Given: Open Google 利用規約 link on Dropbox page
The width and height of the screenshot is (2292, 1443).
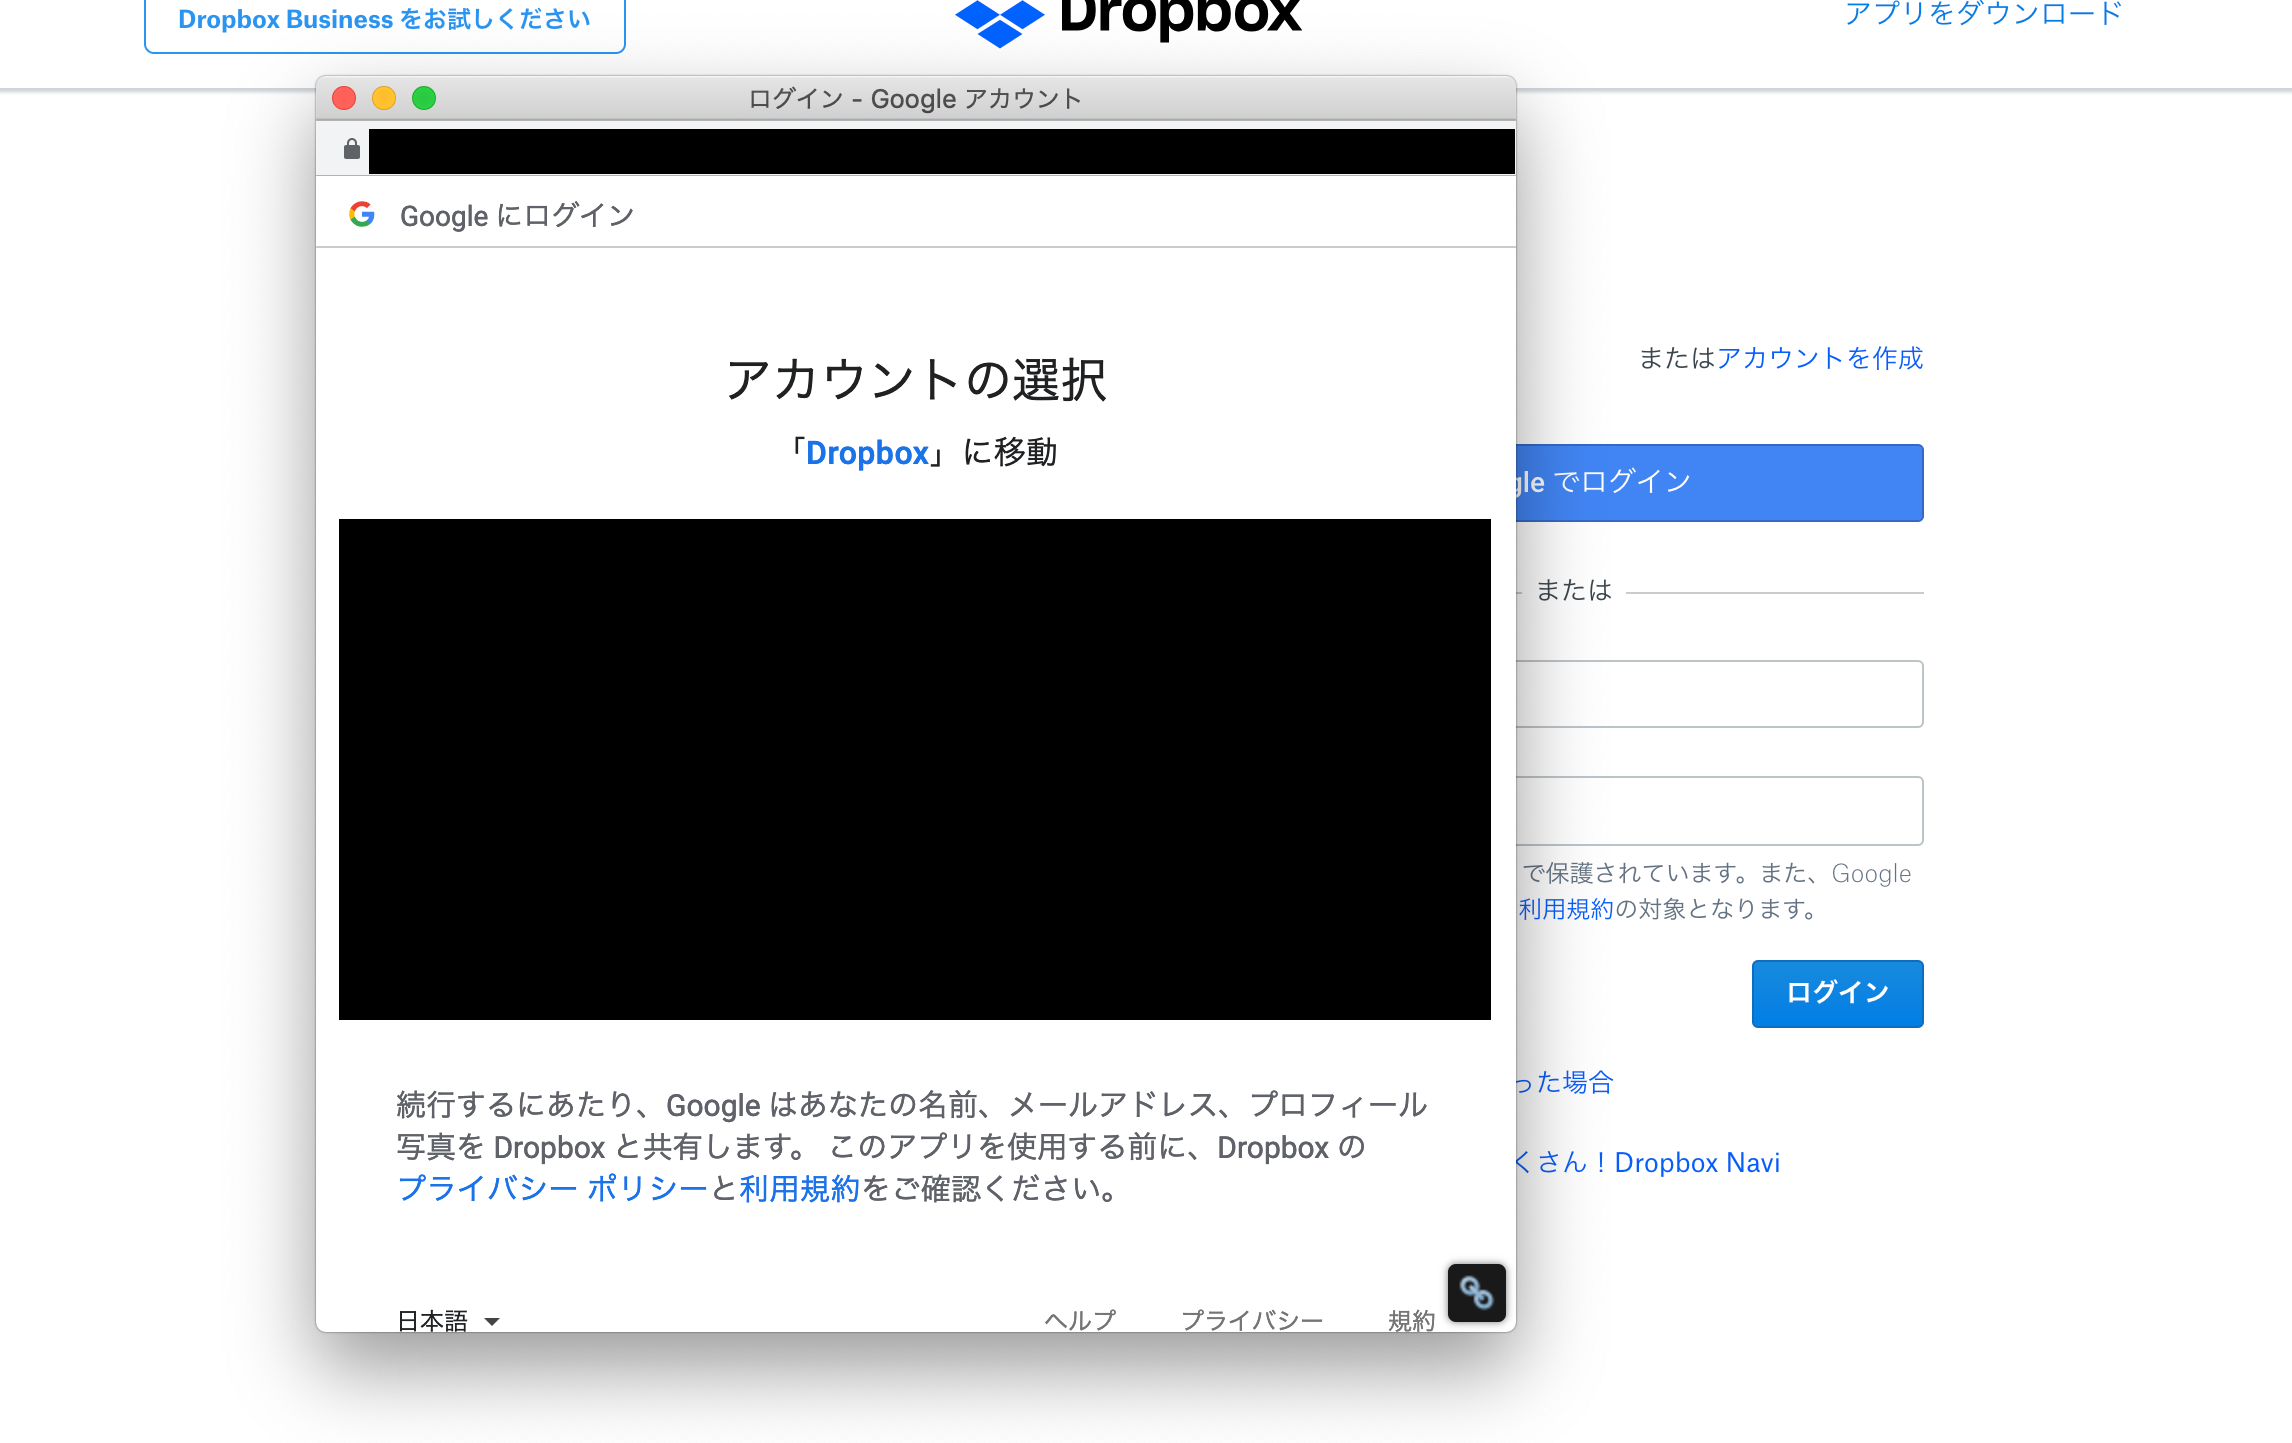Looking at the screenshot, I should point(1566,909).
